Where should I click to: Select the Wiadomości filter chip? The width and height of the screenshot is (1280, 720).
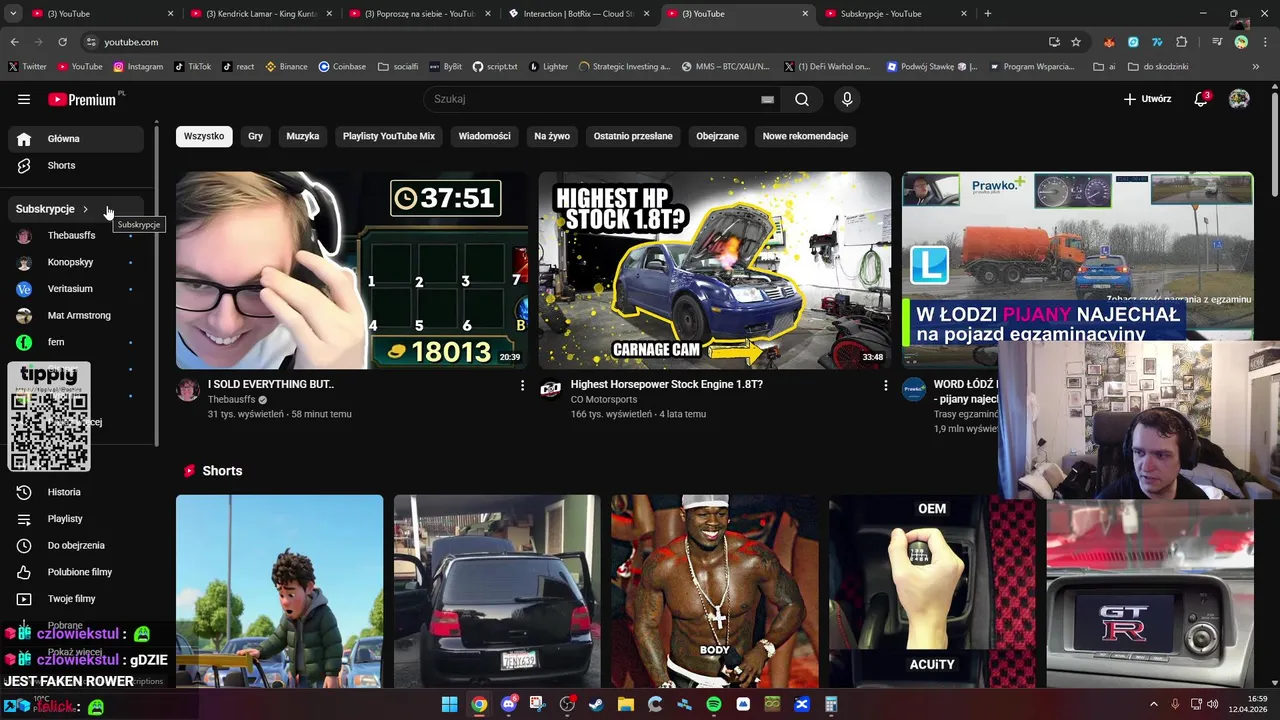pyautogui.click(x=485, y=136)
